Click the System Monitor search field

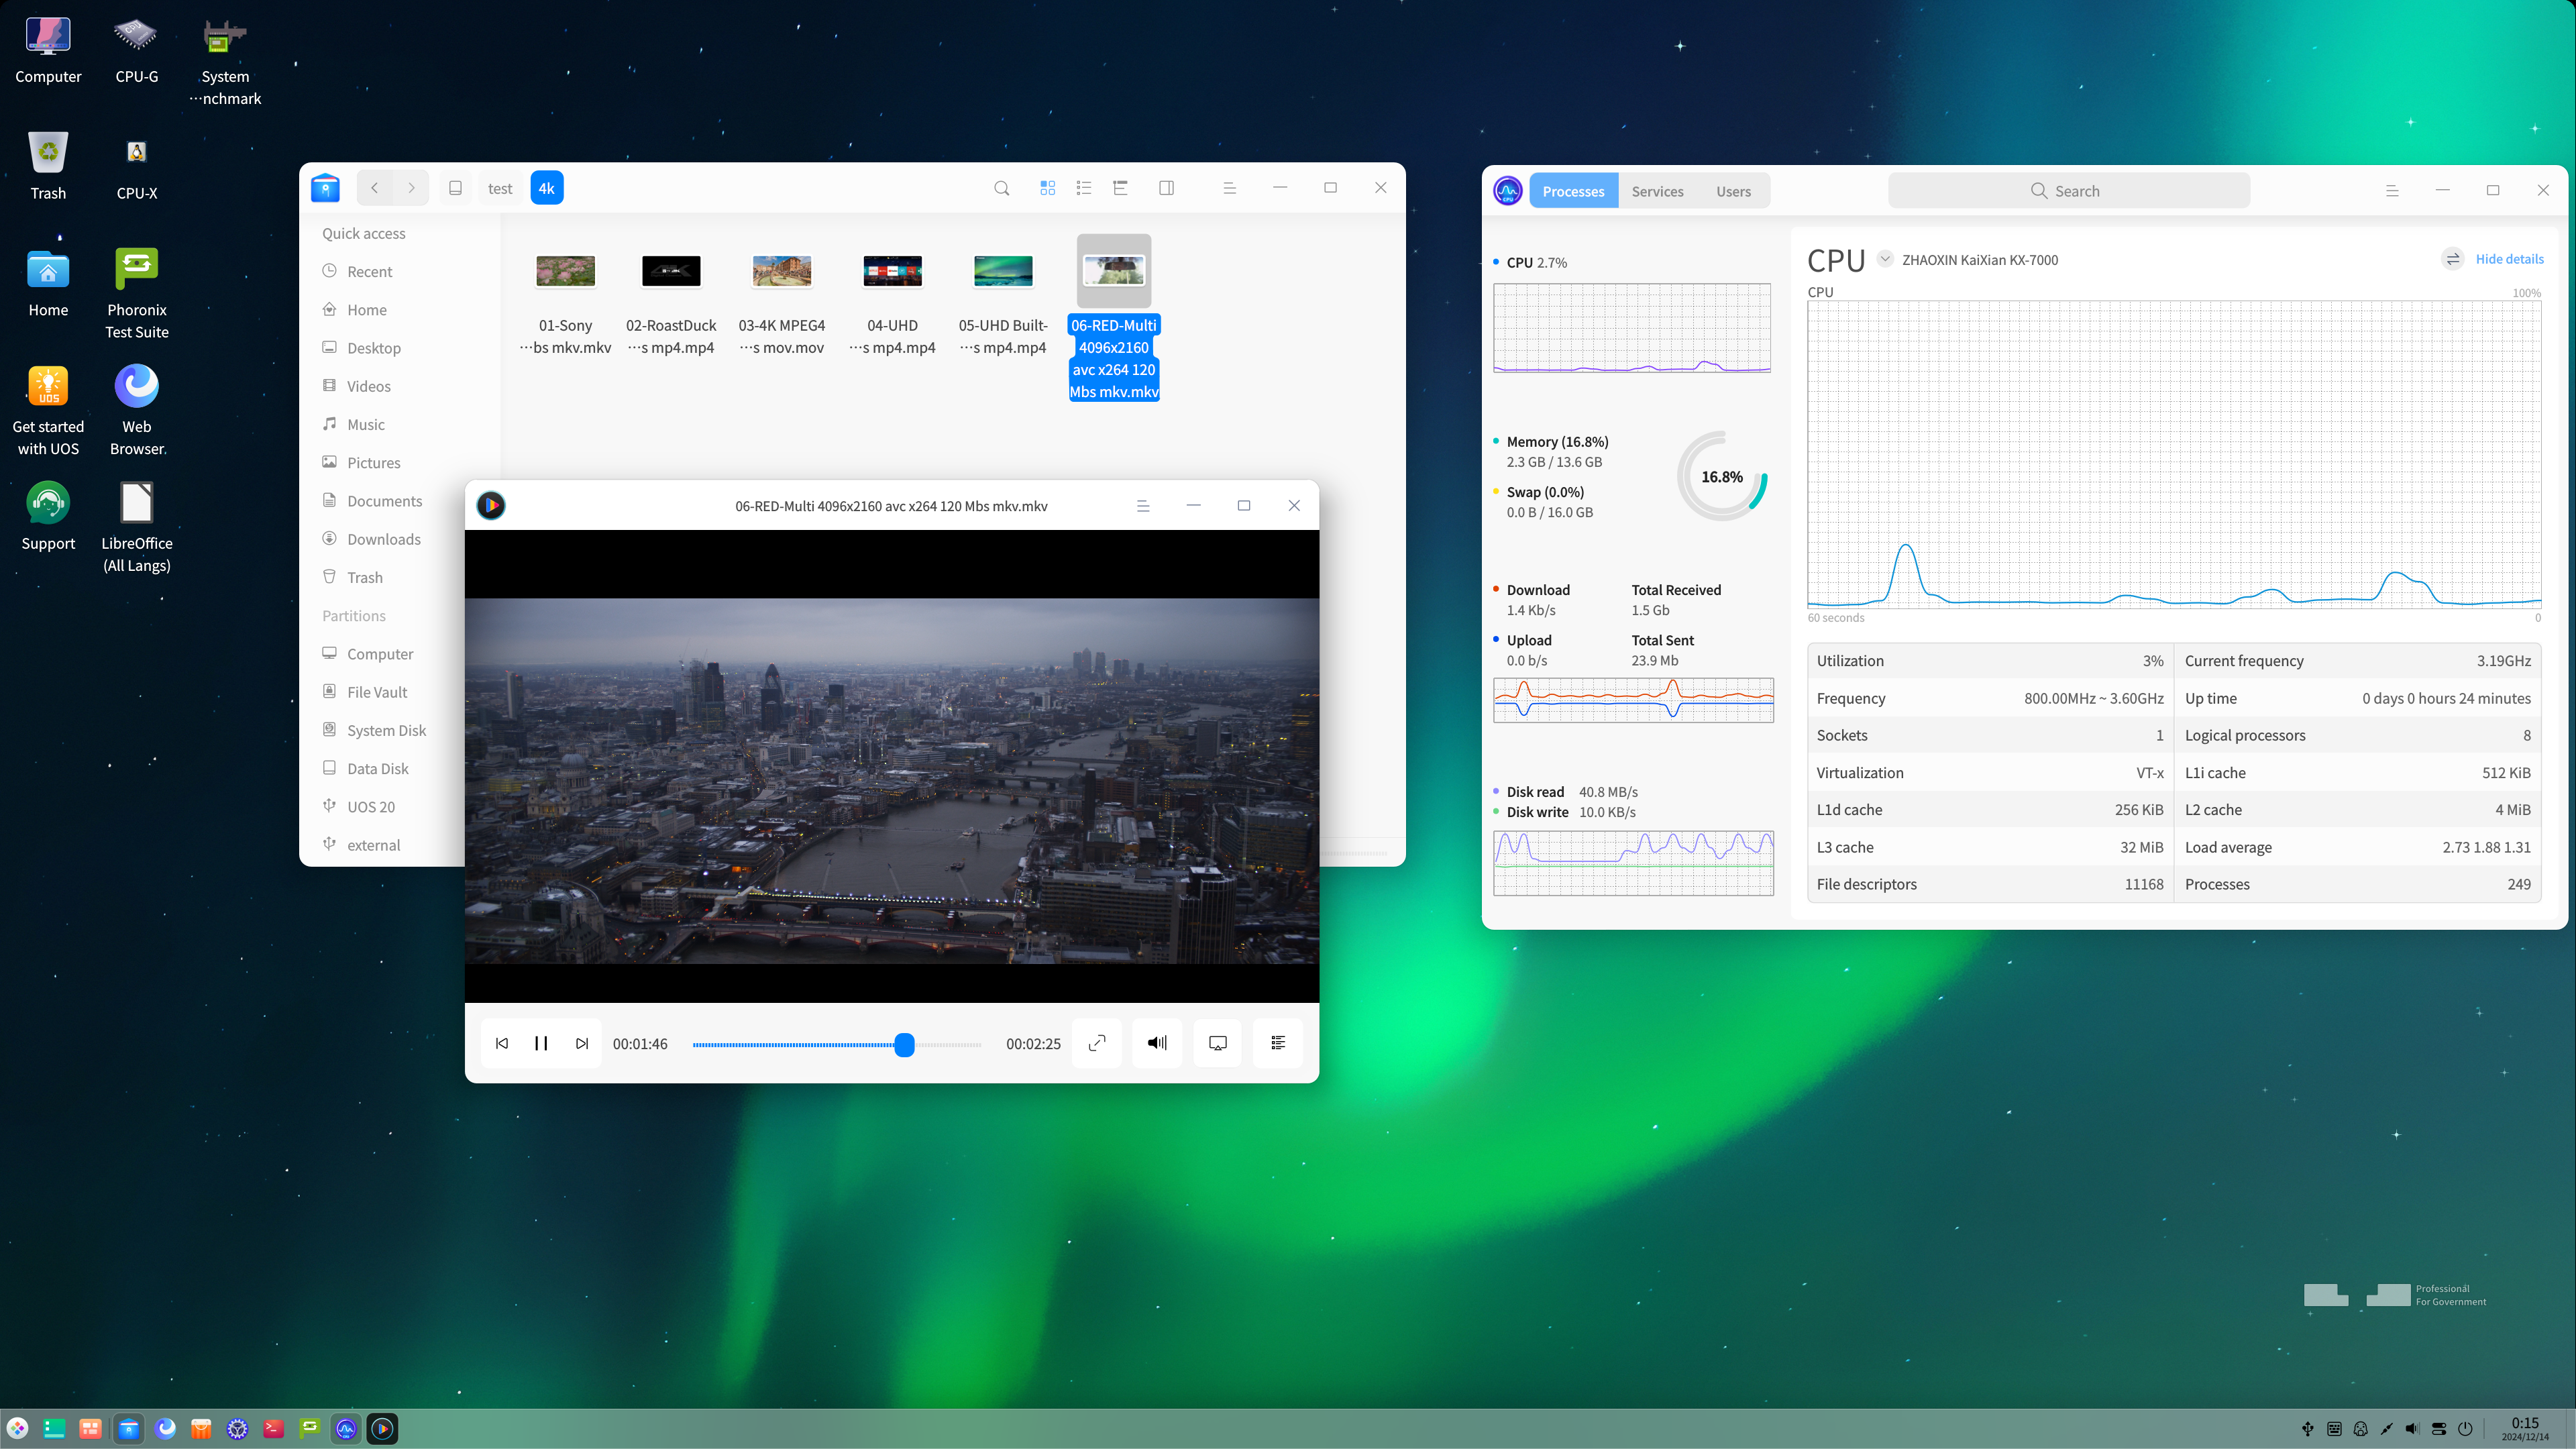point(2068,191)
